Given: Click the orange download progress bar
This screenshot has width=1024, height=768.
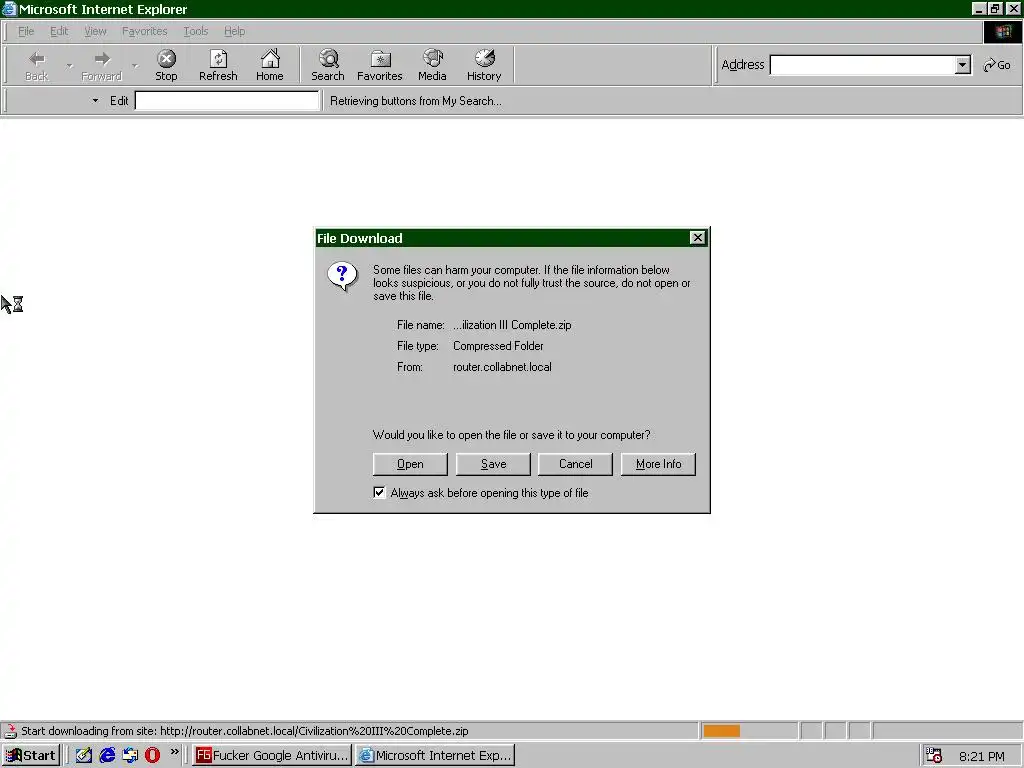Looking at the screenshot, I should [x=722, y=731].
